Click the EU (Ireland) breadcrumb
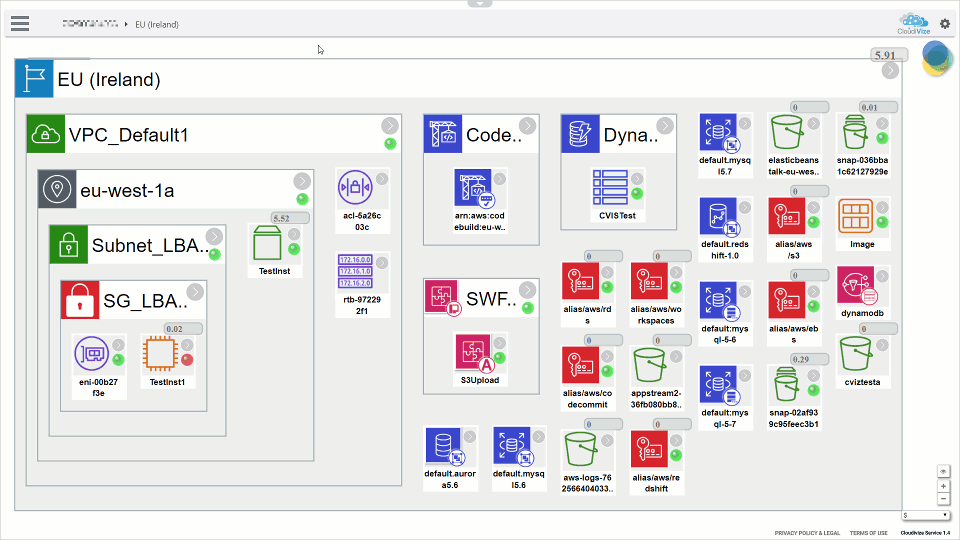The image size is (960, 540). [x=157, y=24]
